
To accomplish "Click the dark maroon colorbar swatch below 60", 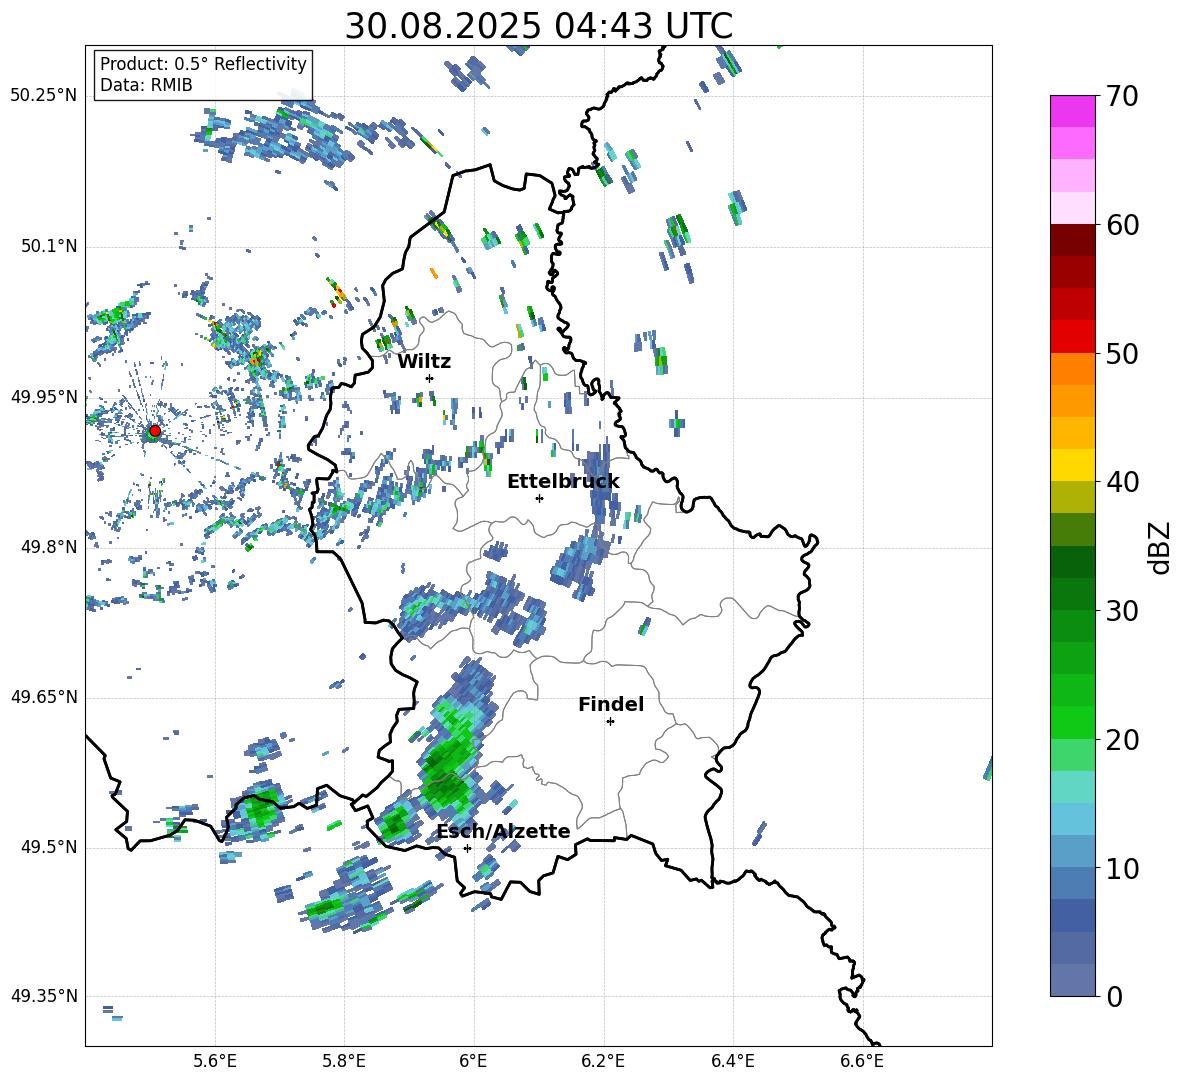I will (1073, 240).
